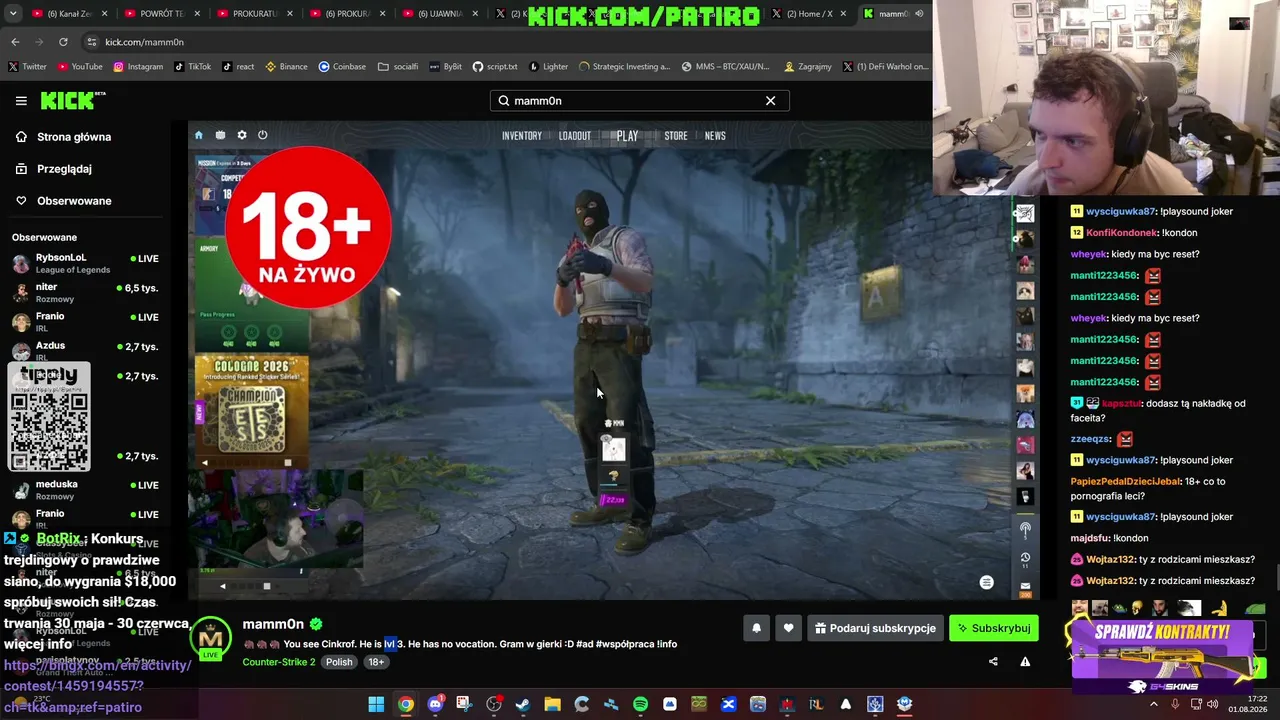This screenshot has width=1280, height=720.
Task: Share the stream with share icon
Action: 993,661
